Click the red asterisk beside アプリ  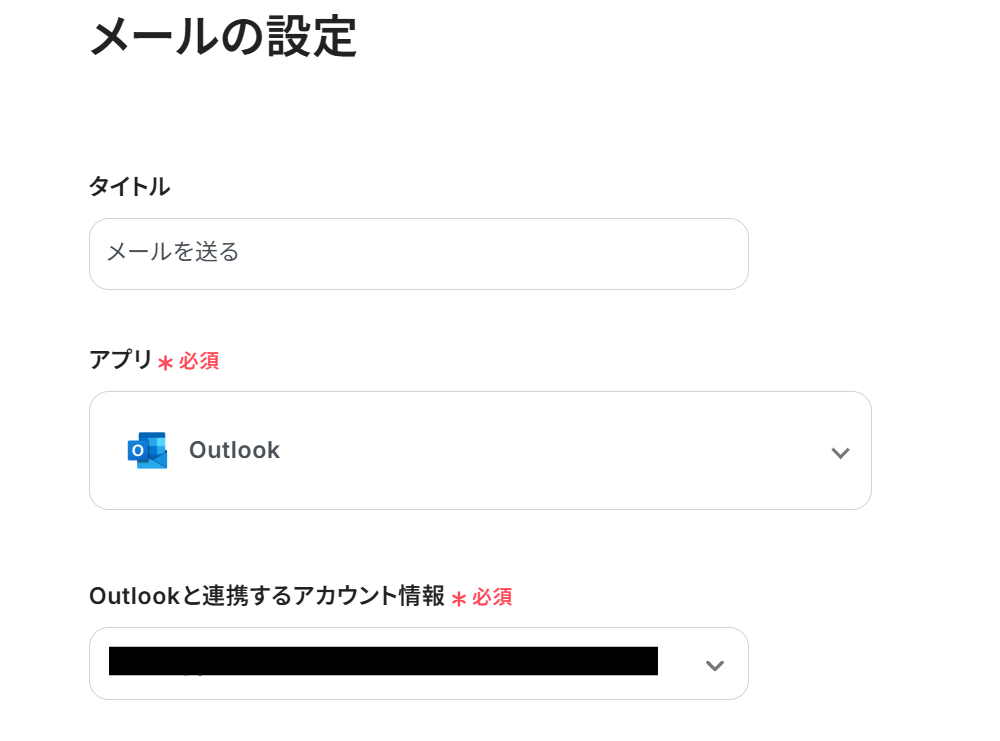165,363
